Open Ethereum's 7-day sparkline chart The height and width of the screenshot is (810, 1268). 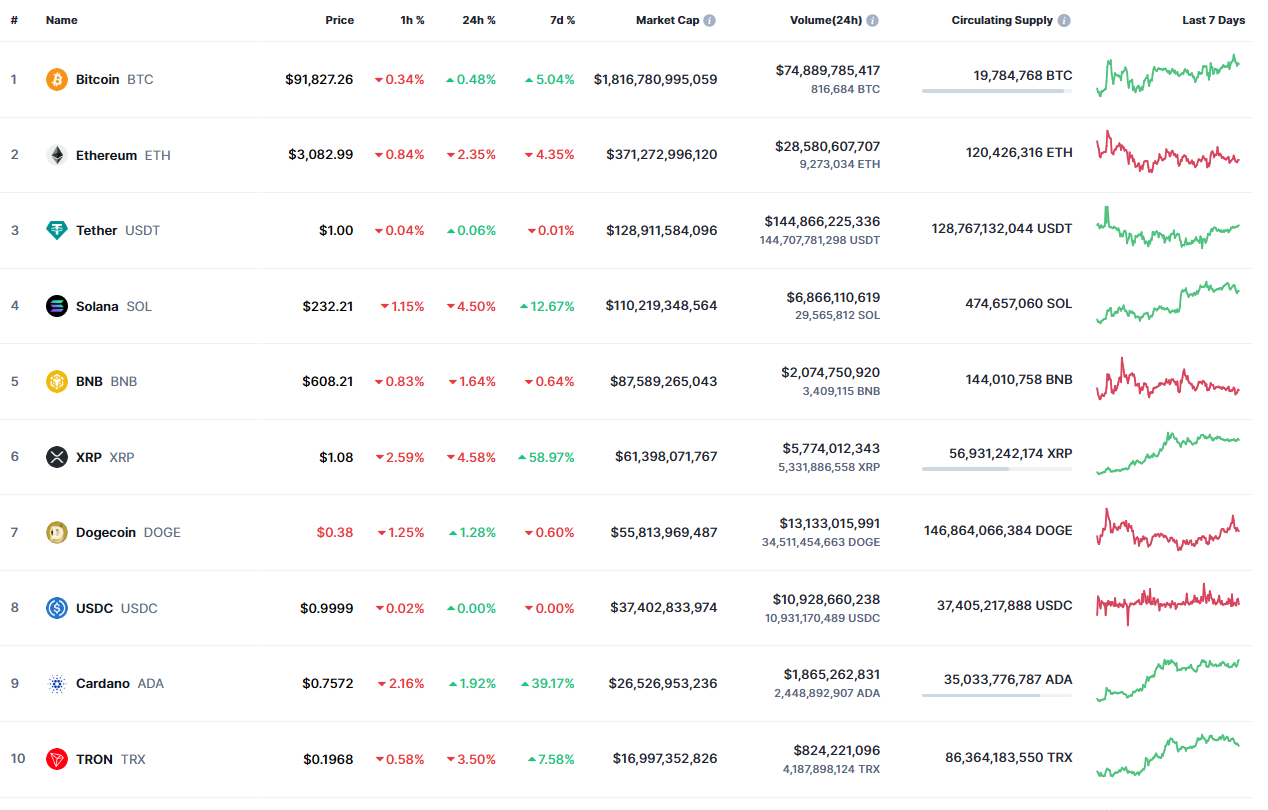click(x=1168, y=152)
